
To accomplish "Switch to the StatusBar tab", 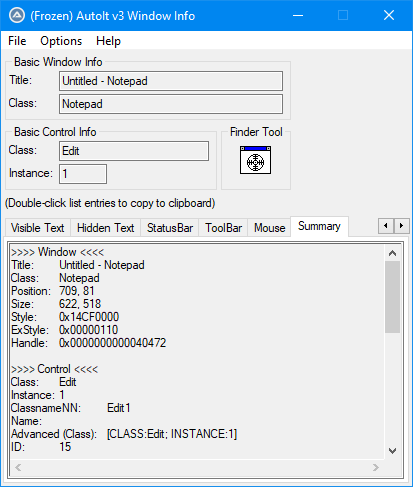I will click(x=170, y=228).
